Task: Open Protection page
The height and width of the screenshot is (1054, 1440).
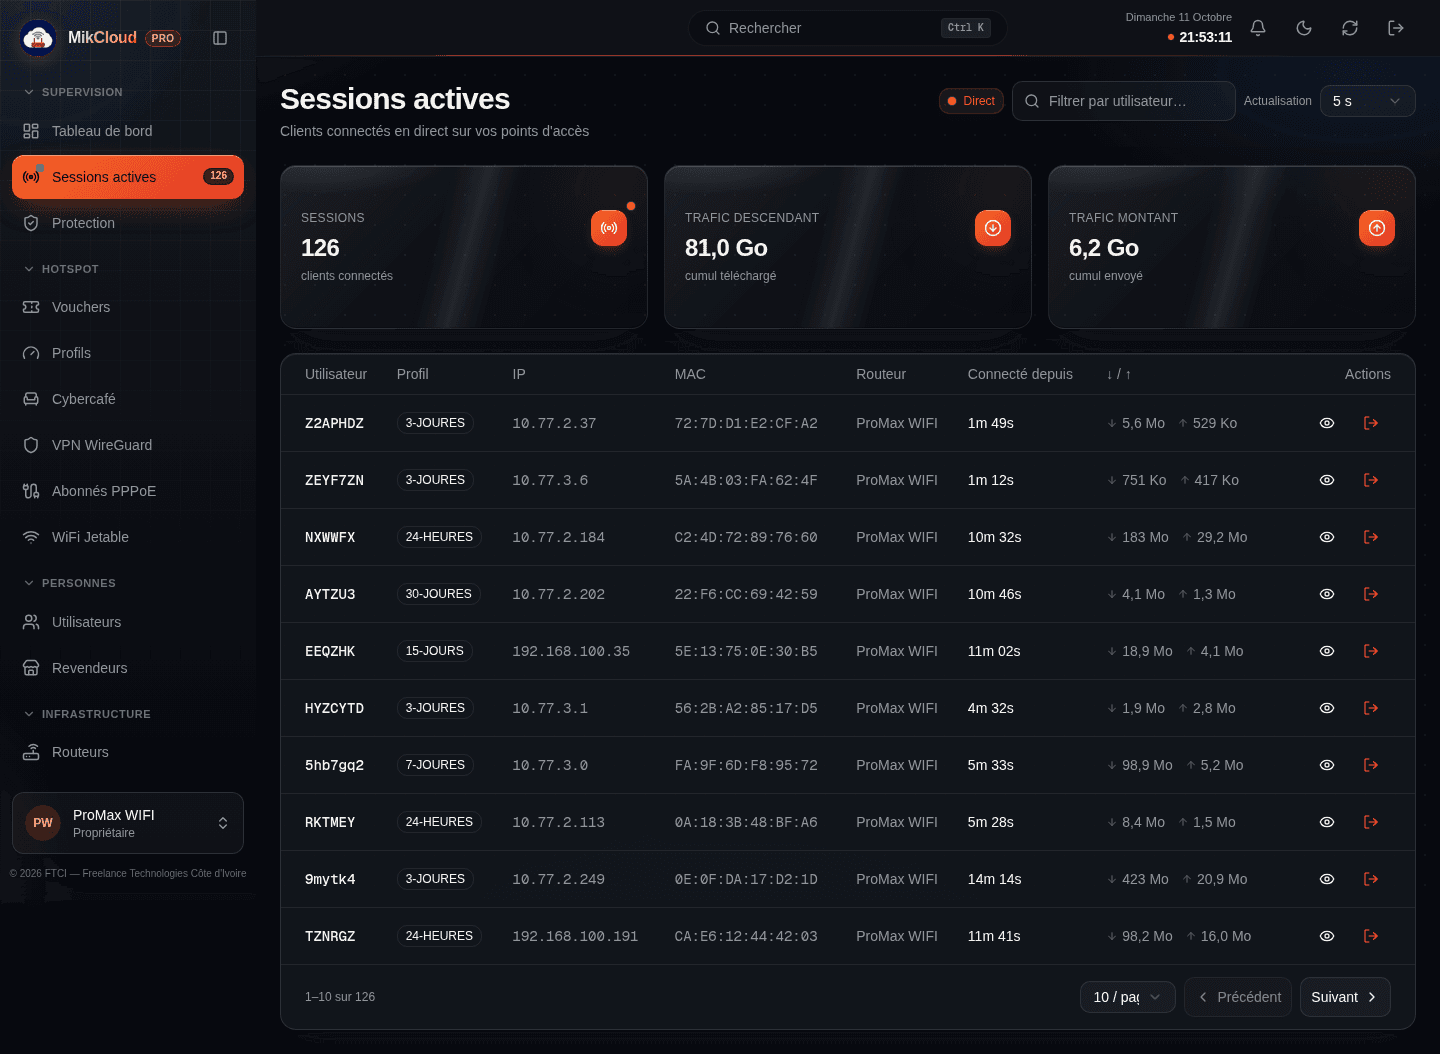Action: point(128,223)
